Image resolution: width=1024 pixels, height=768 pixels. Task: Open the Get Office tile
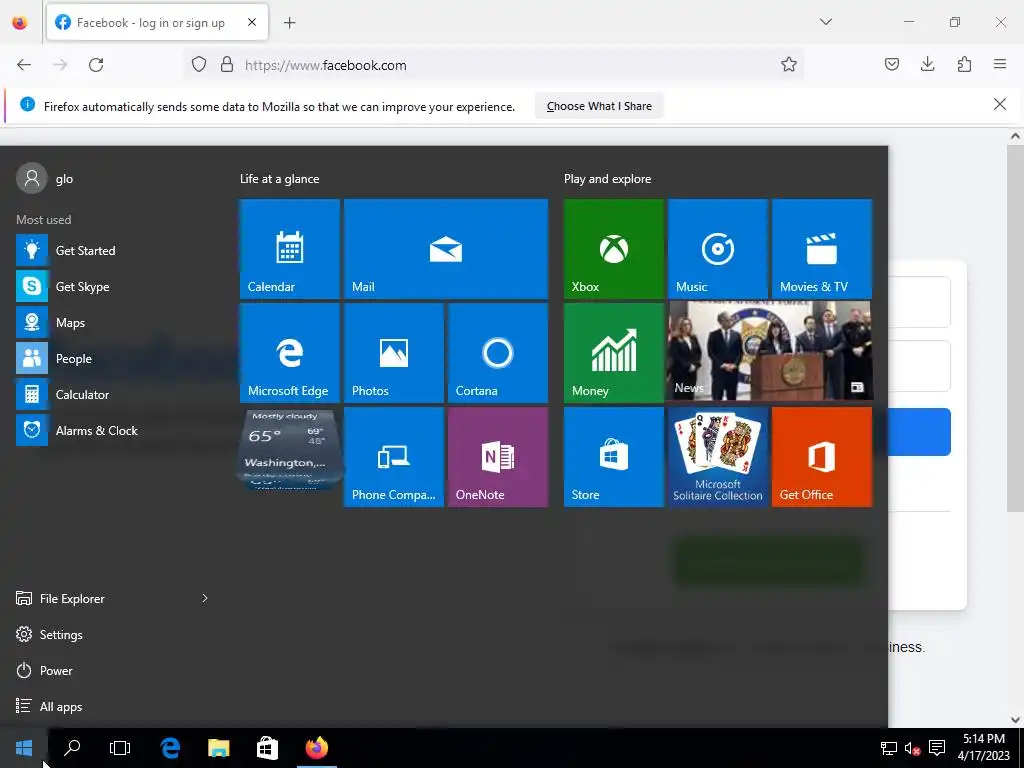(822, 457)
